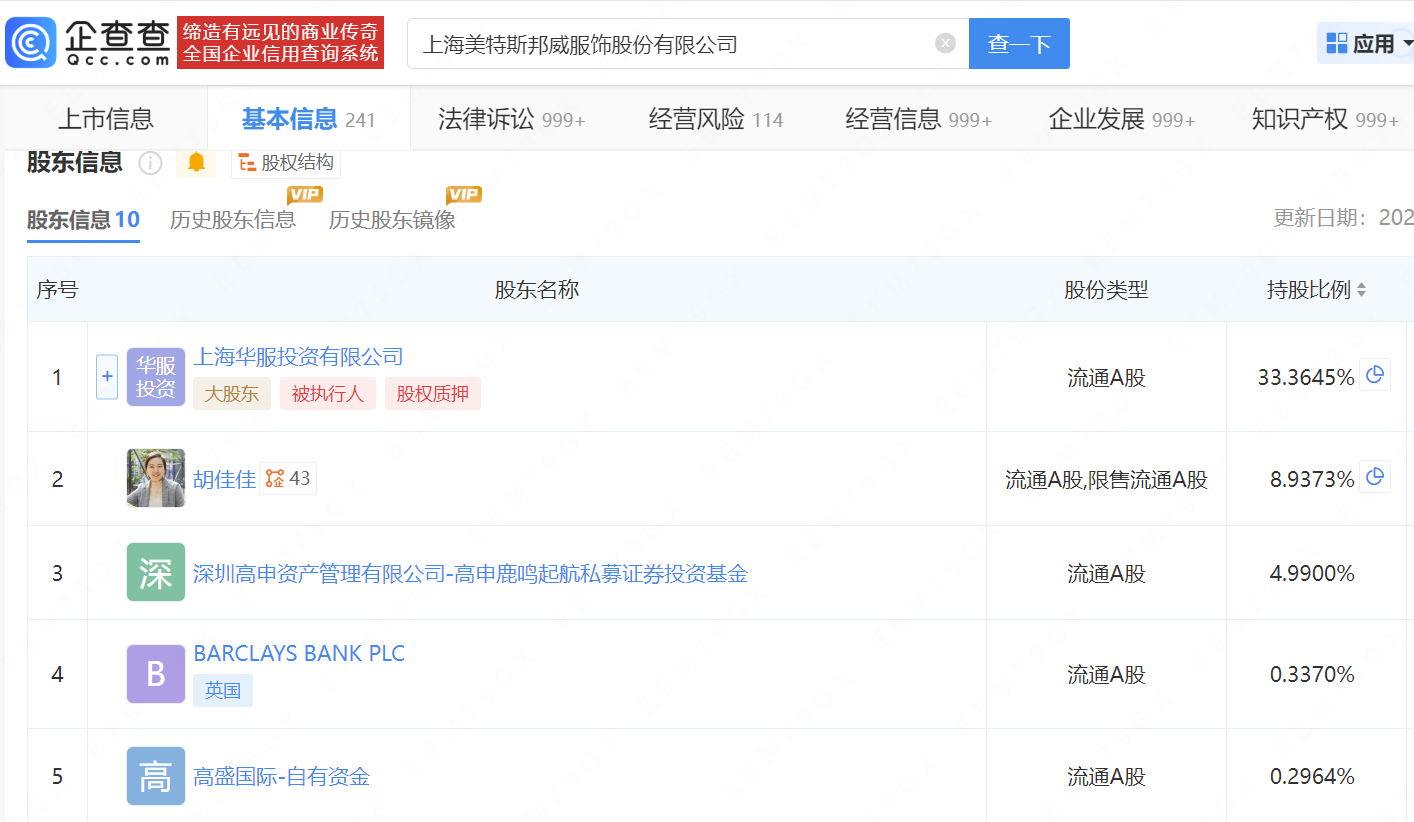The width and height of the screenshot is (1414, 822).
Task: Click the 0.3370% shareholding value
Action: [1312, 675]
